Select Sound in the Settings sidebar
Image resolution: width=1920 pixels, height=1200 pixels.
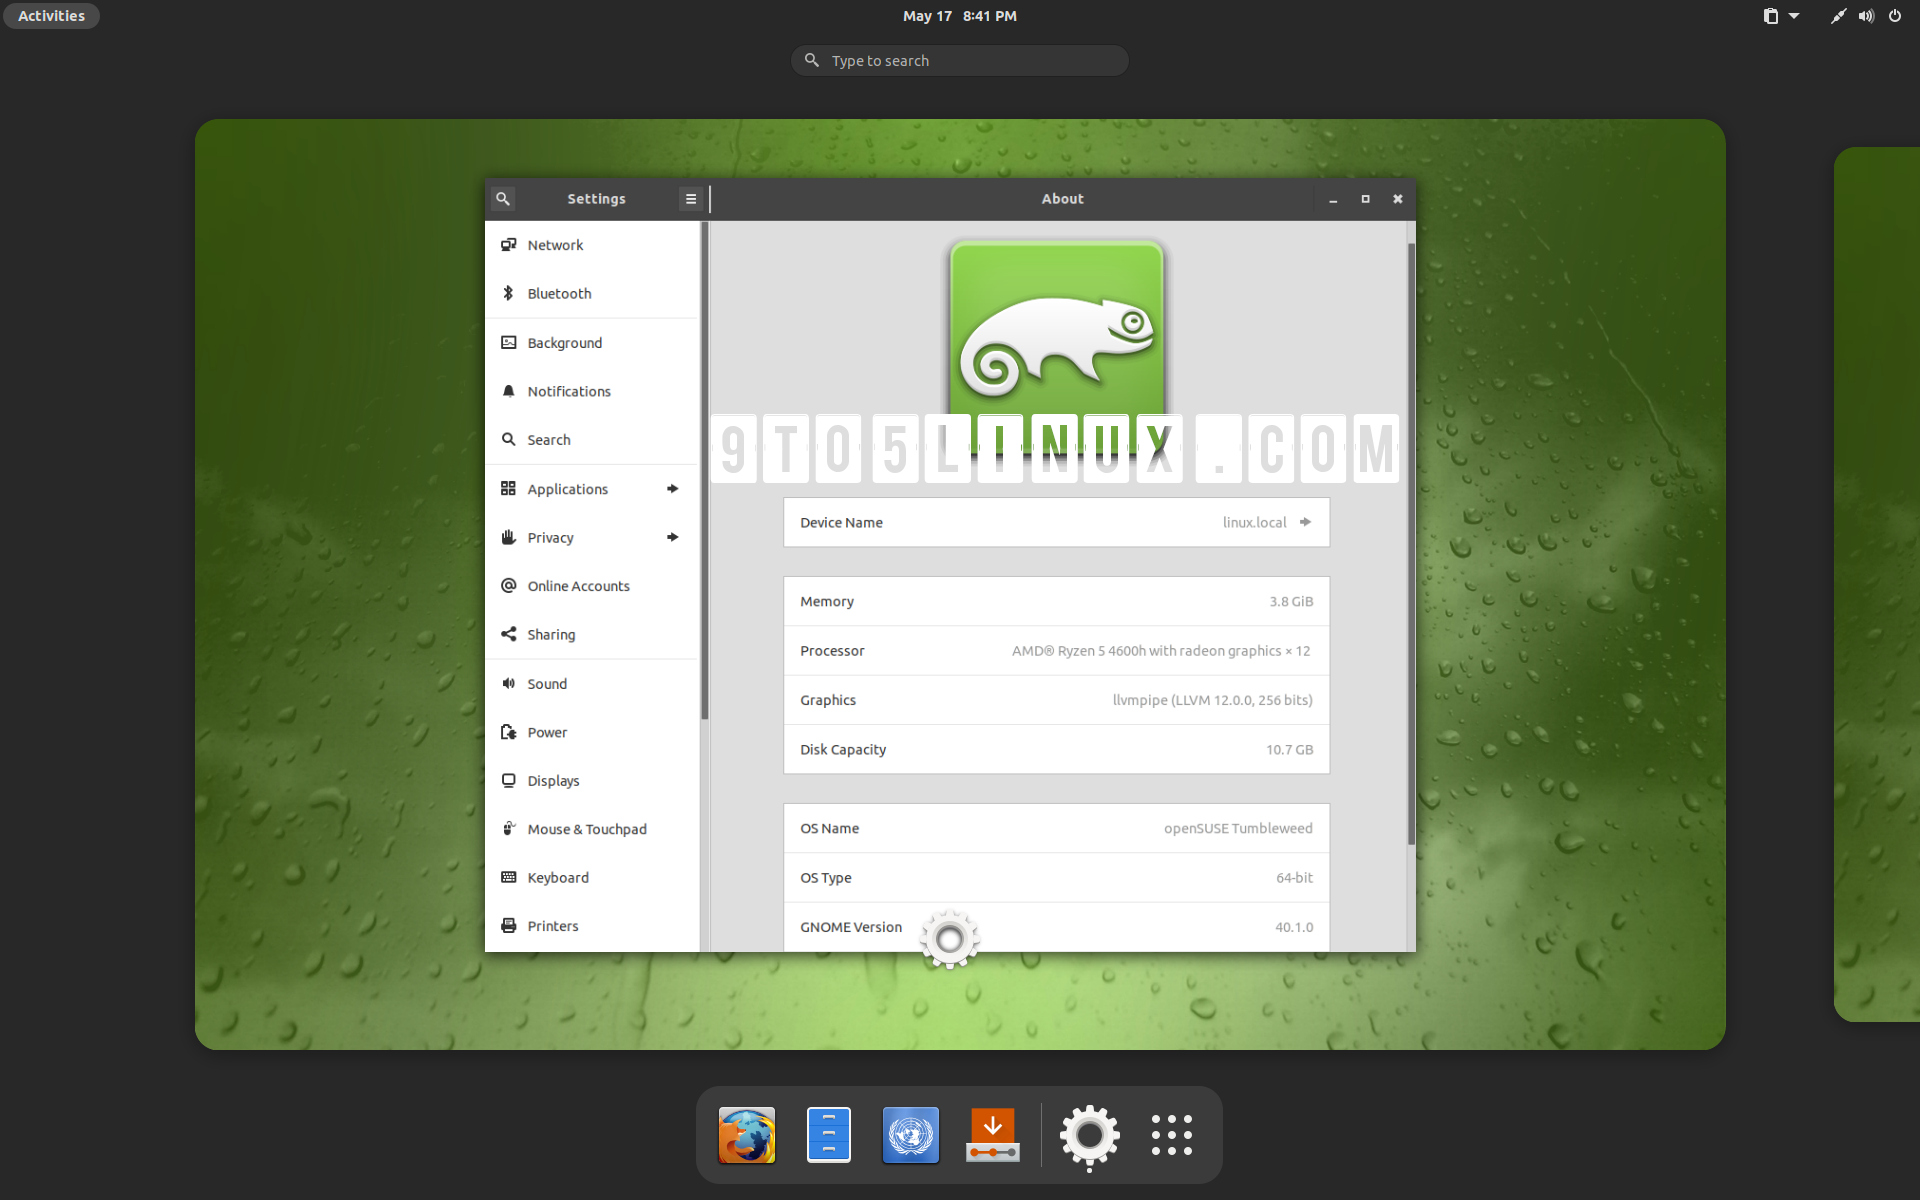[x=548, y=683]
